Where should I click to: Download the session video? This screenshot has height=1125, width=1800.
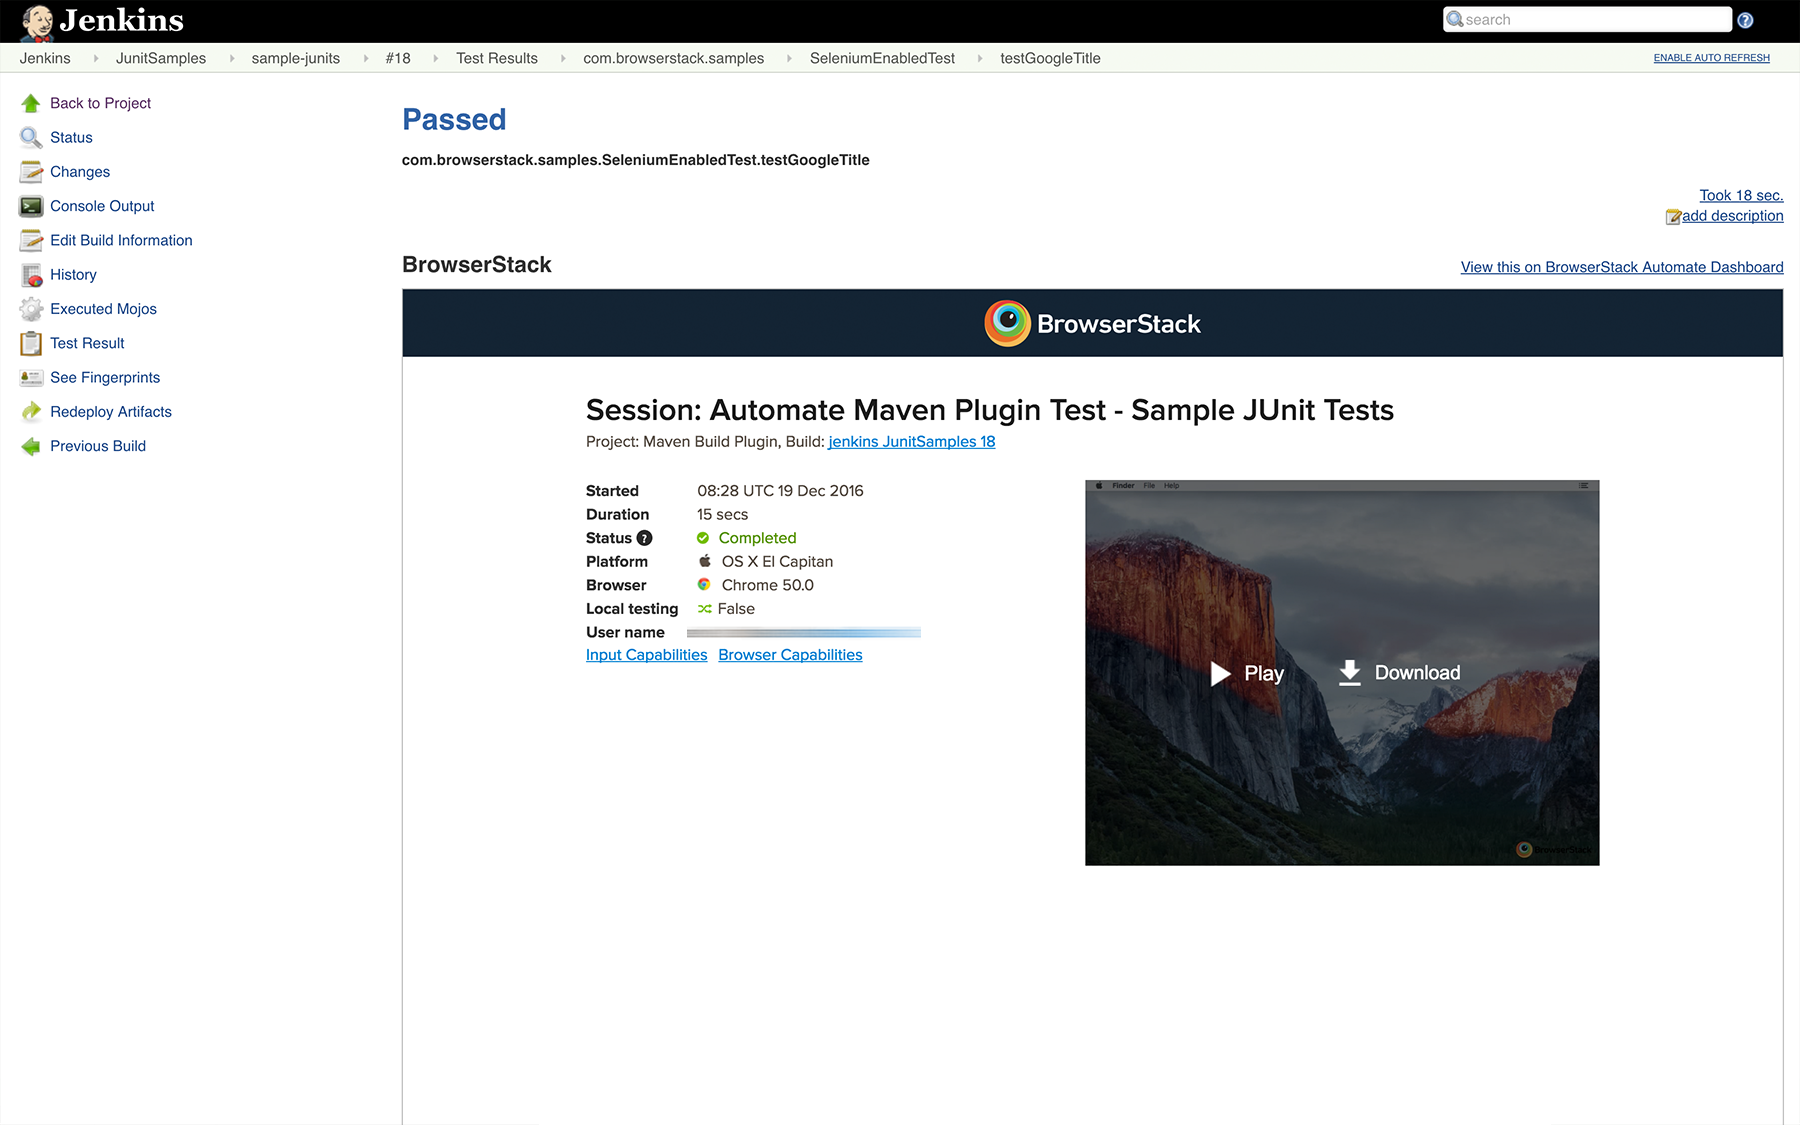[x=1399, y=673]
